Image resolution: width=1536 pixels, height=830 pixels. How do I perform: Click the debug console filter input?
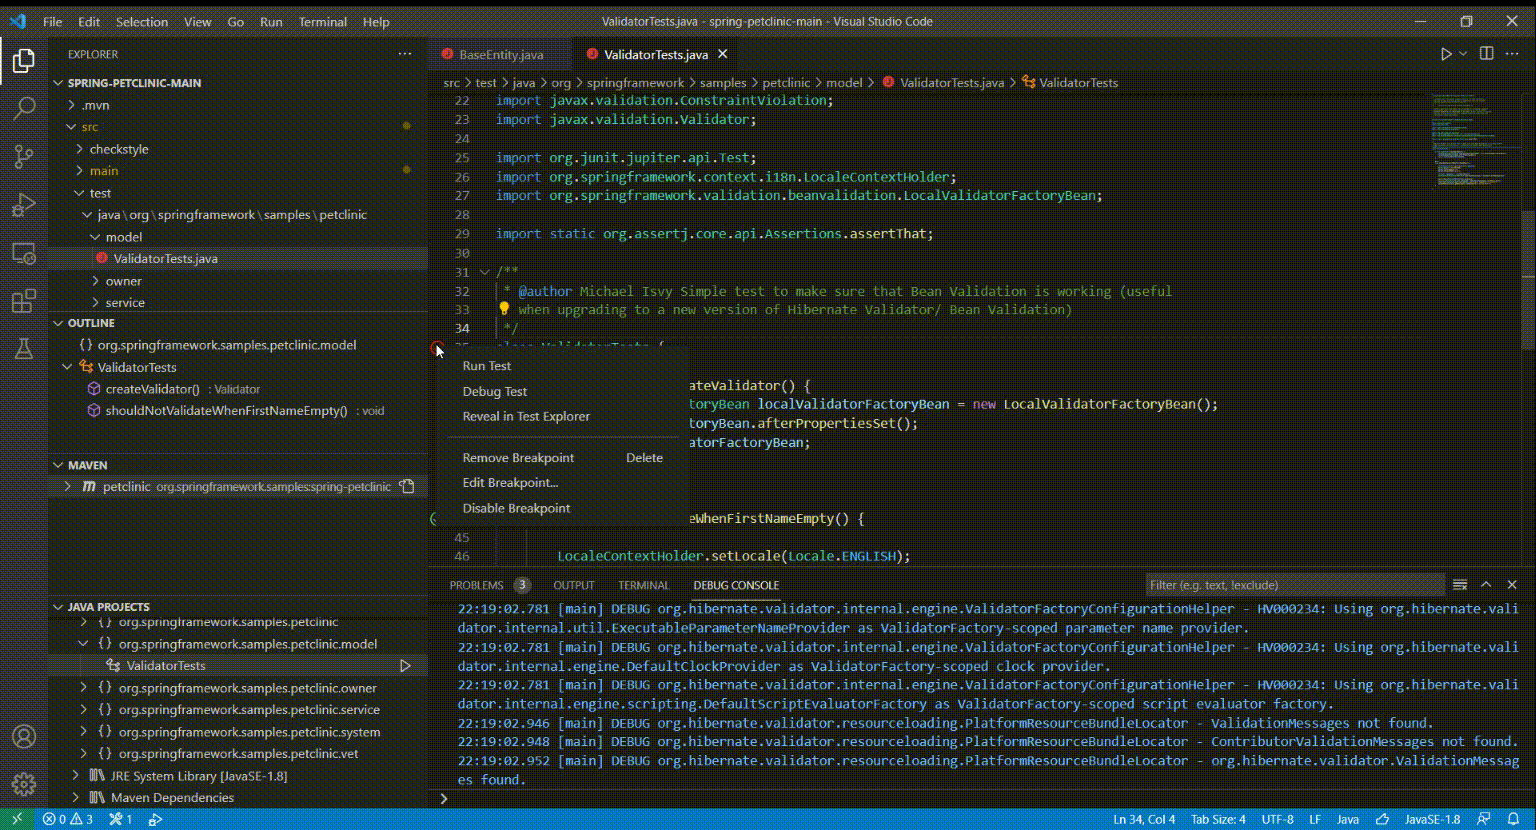[x=1294, y=585]
